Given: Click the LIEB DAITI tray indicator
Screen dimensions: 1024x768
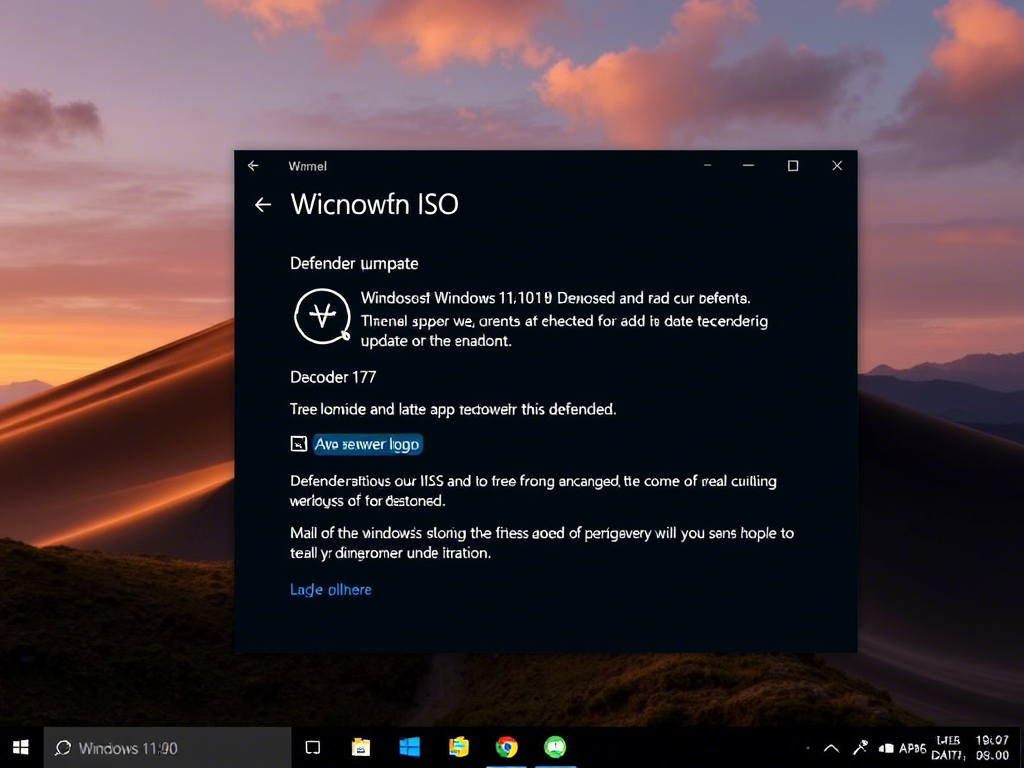Looking at the screenshot, I should (x=948, y=748).
